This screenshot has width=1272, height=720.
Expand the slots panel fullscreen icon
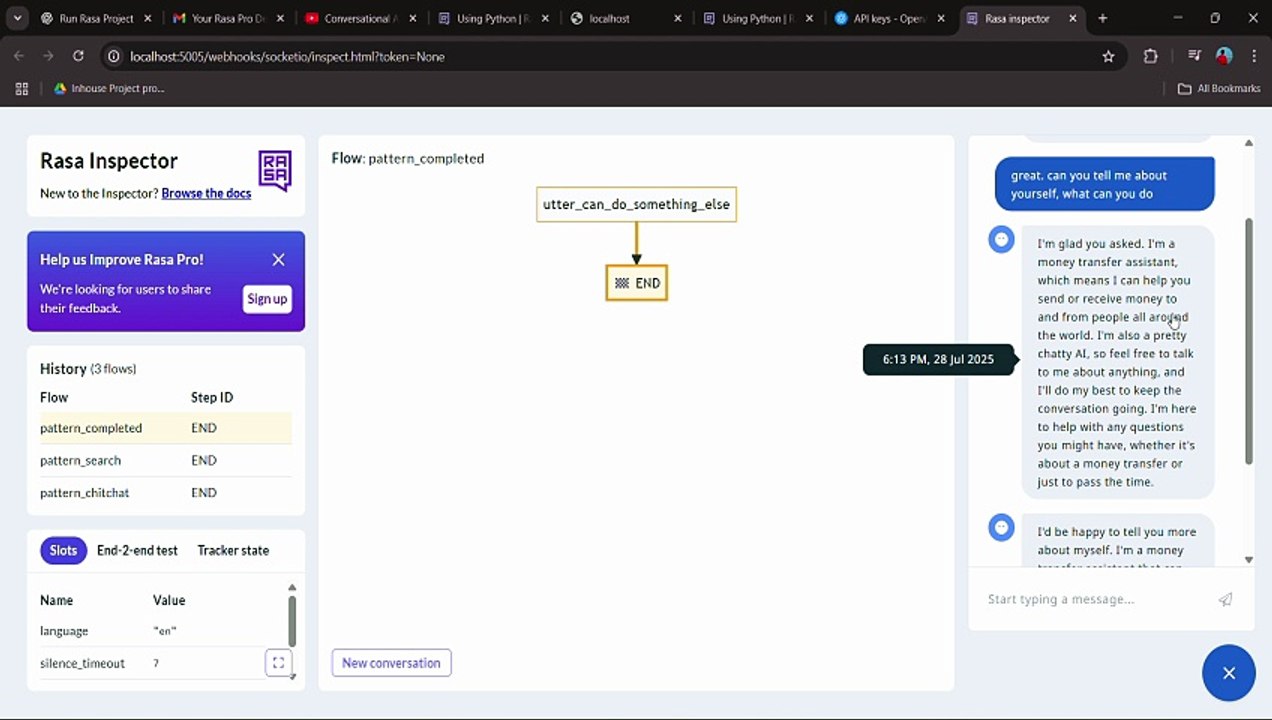pos(278,662)
